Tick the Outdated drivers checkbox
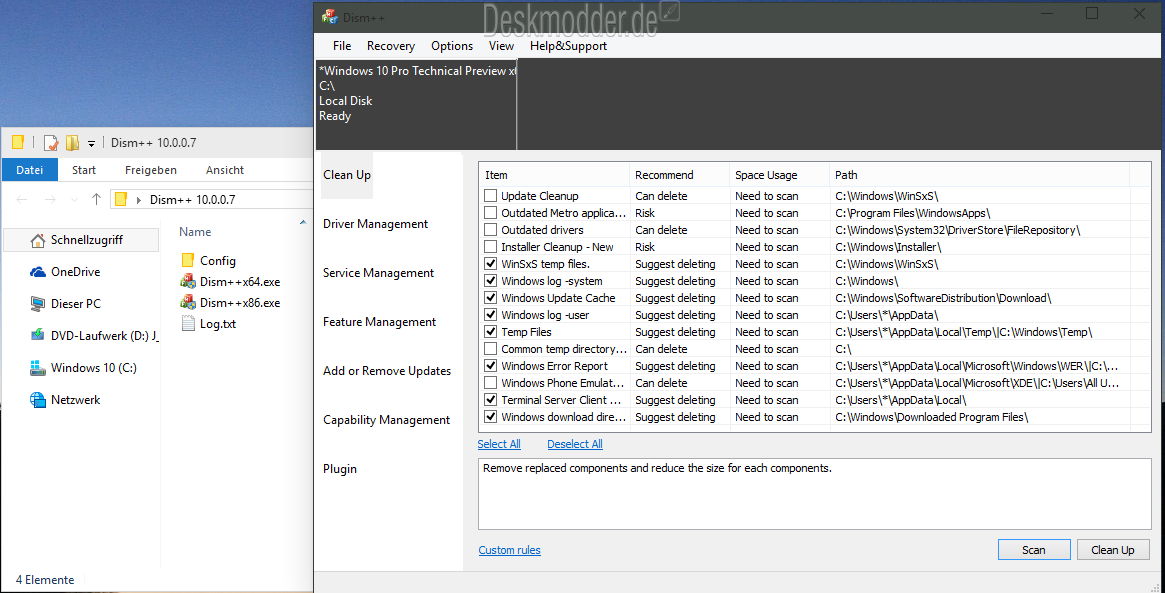Image resolution: width=1165 pixels, height=593 pixels. pyautogui.click(x=490, y=230)
